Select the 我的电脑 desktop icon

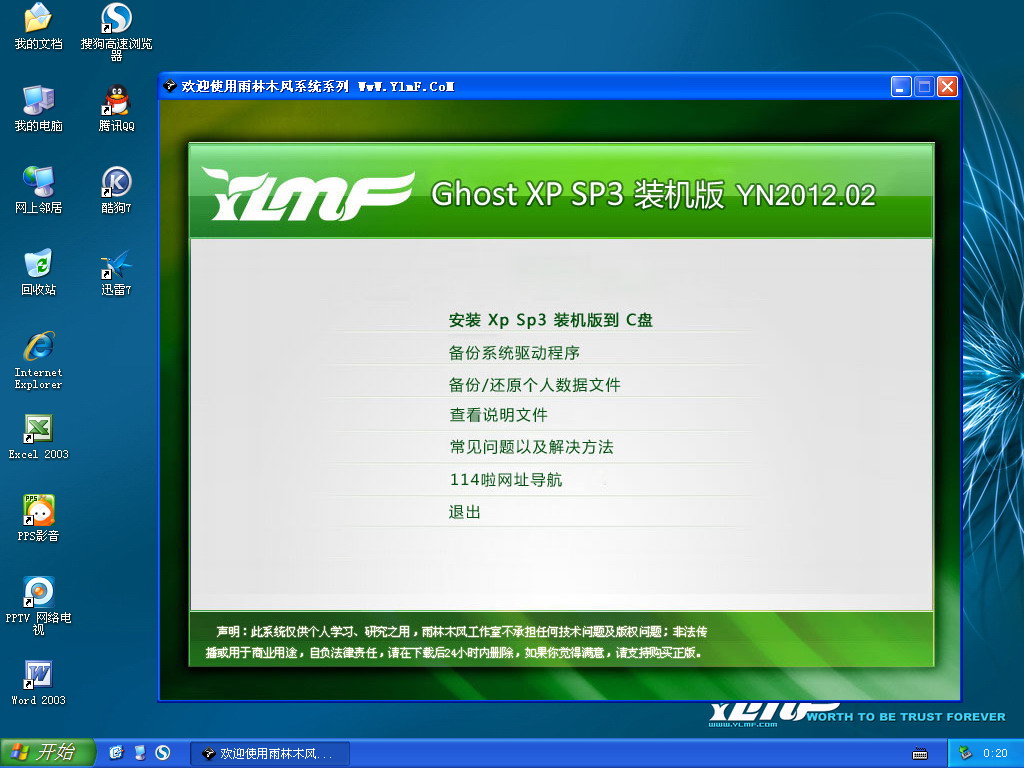pyautogui.click(x=38, y=108)
